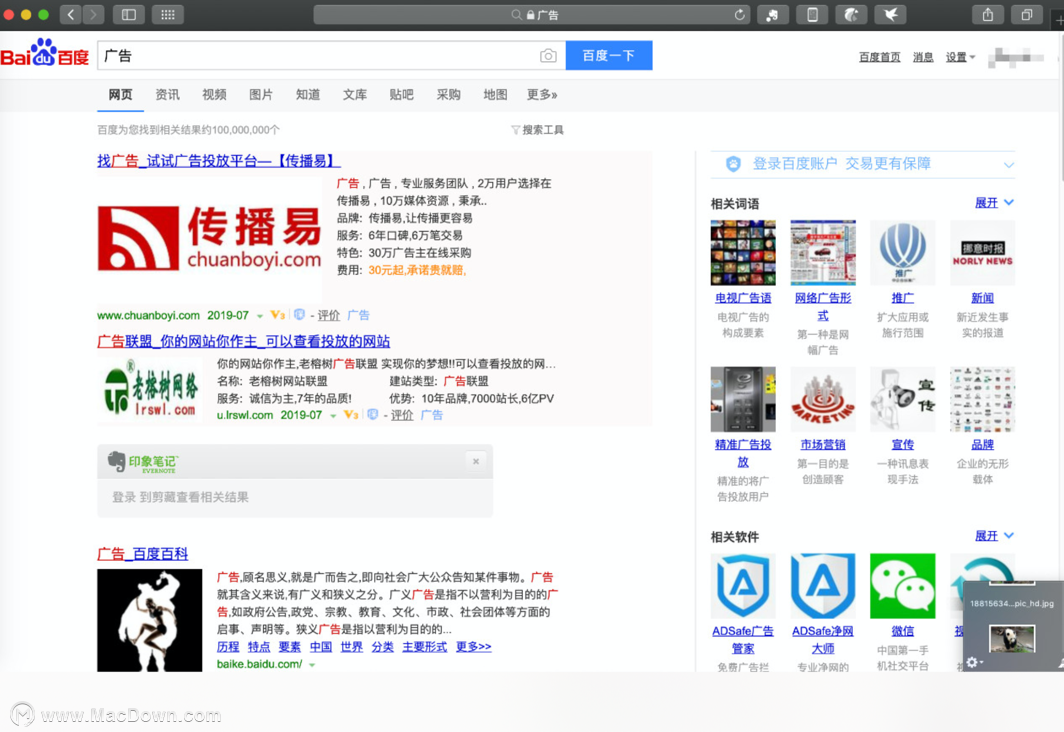The width and height of the screenshot is (1064, 732).
Task: Switch to the 视频 tab
Action: [x=214, y=95]
